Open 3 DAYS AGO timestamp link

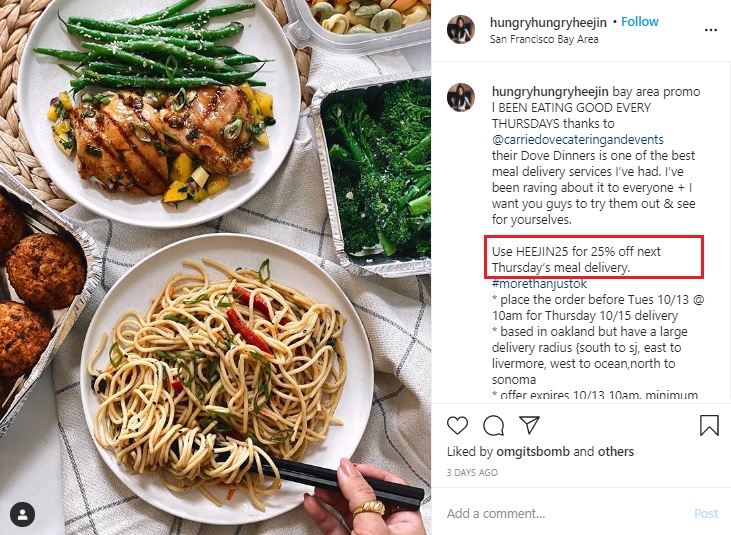coord(472,473)
